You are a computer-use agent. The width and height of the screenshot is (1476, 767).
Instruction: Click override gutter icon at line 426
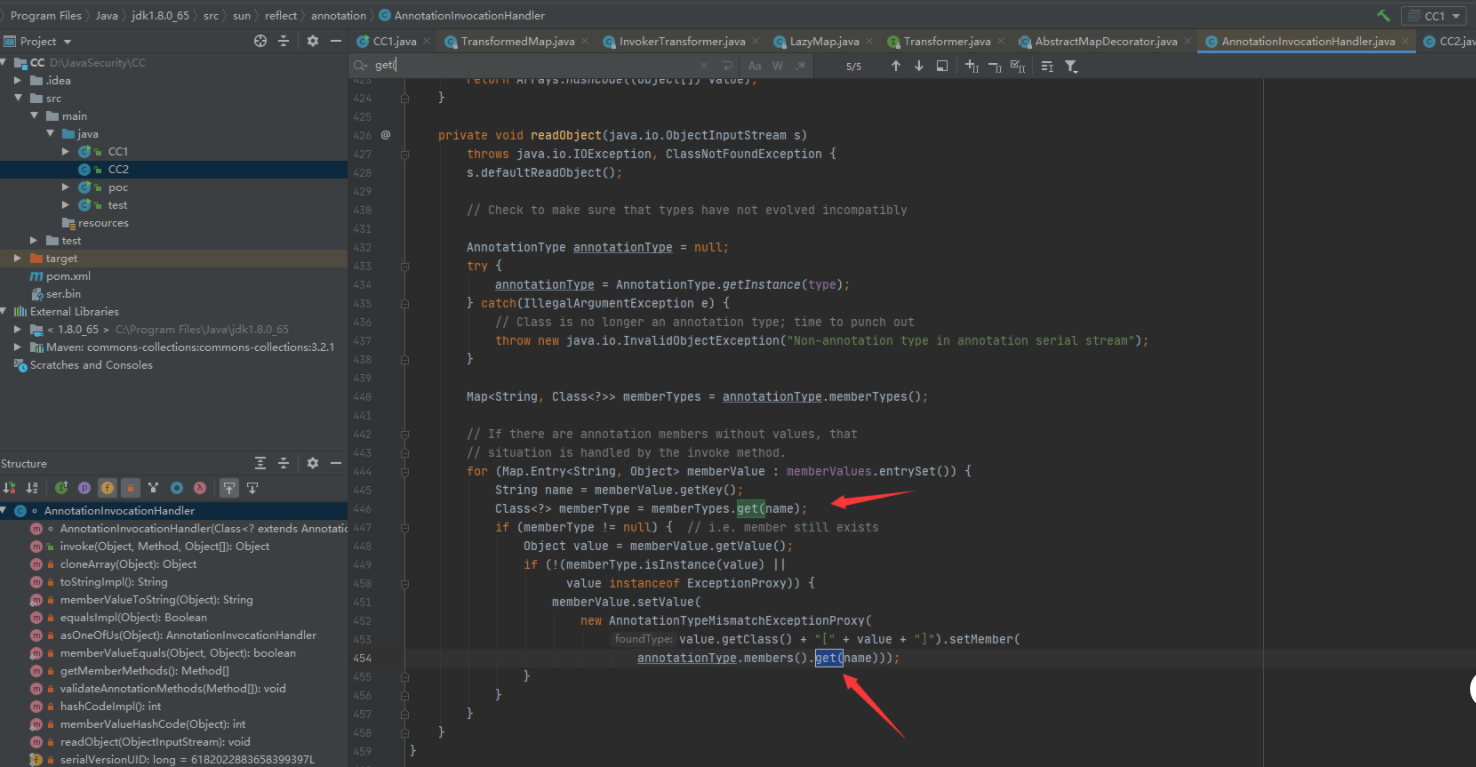click(385, 135)
